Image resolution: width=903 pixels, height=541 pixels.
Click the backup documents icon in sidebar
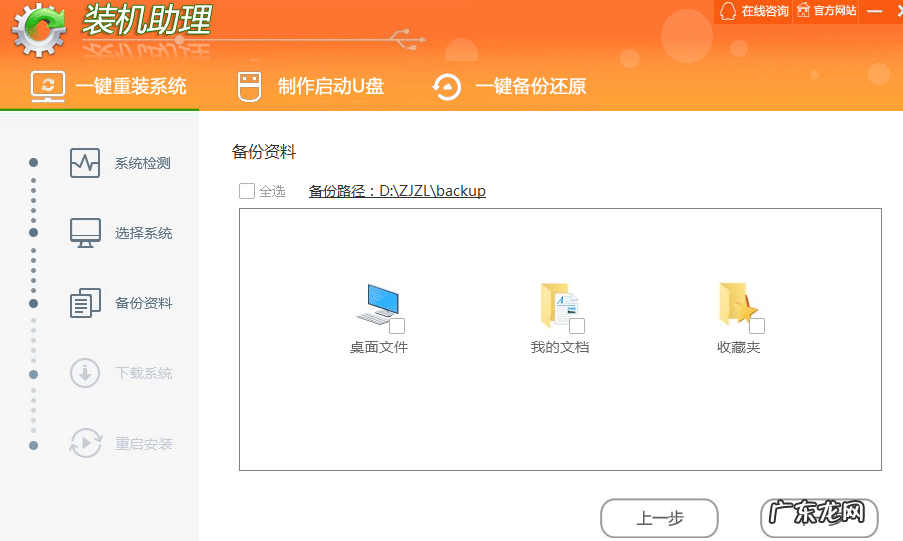(85, 303)
